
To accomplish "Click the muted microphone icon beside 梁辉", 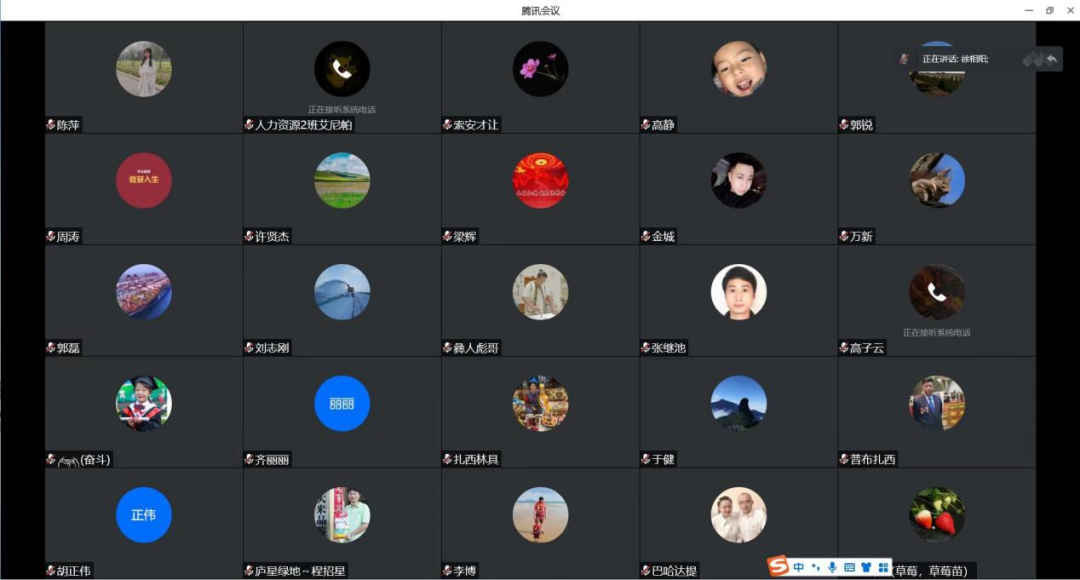I will (447, 236).
